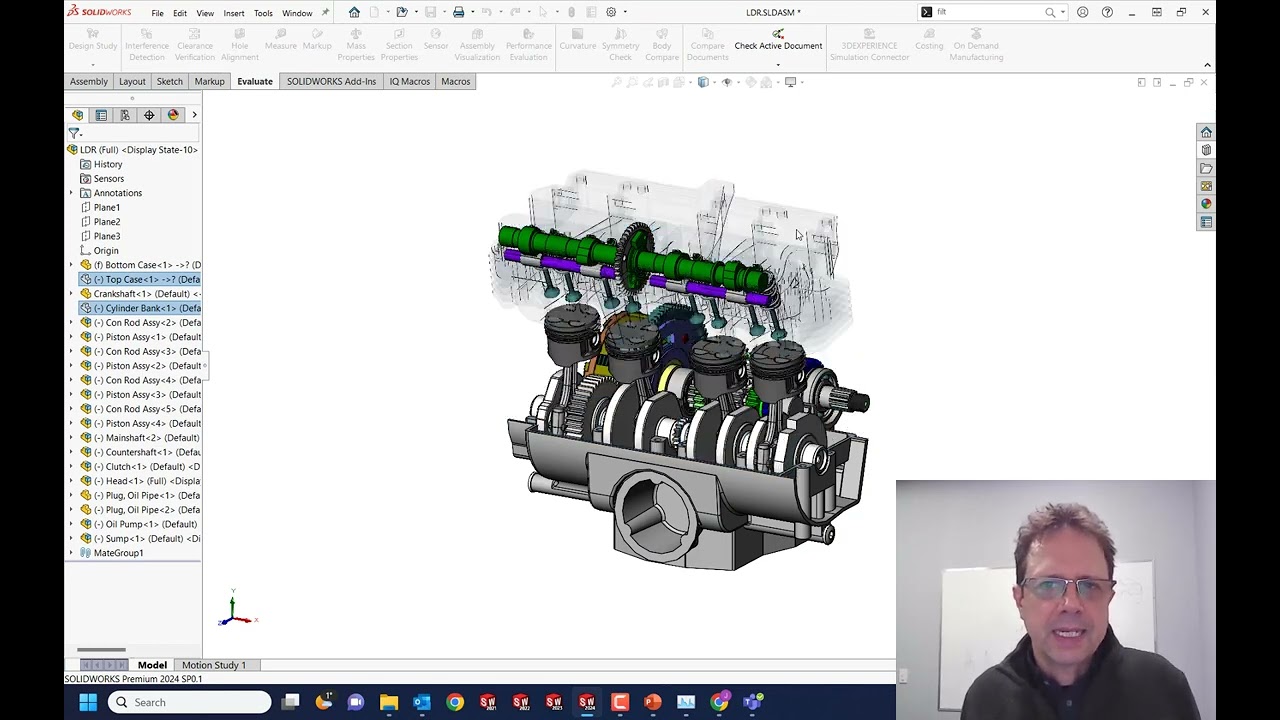Screen dimensions: 1280x720
Task: Switch to Motion Study 1 tab
Action: (214, 665)
